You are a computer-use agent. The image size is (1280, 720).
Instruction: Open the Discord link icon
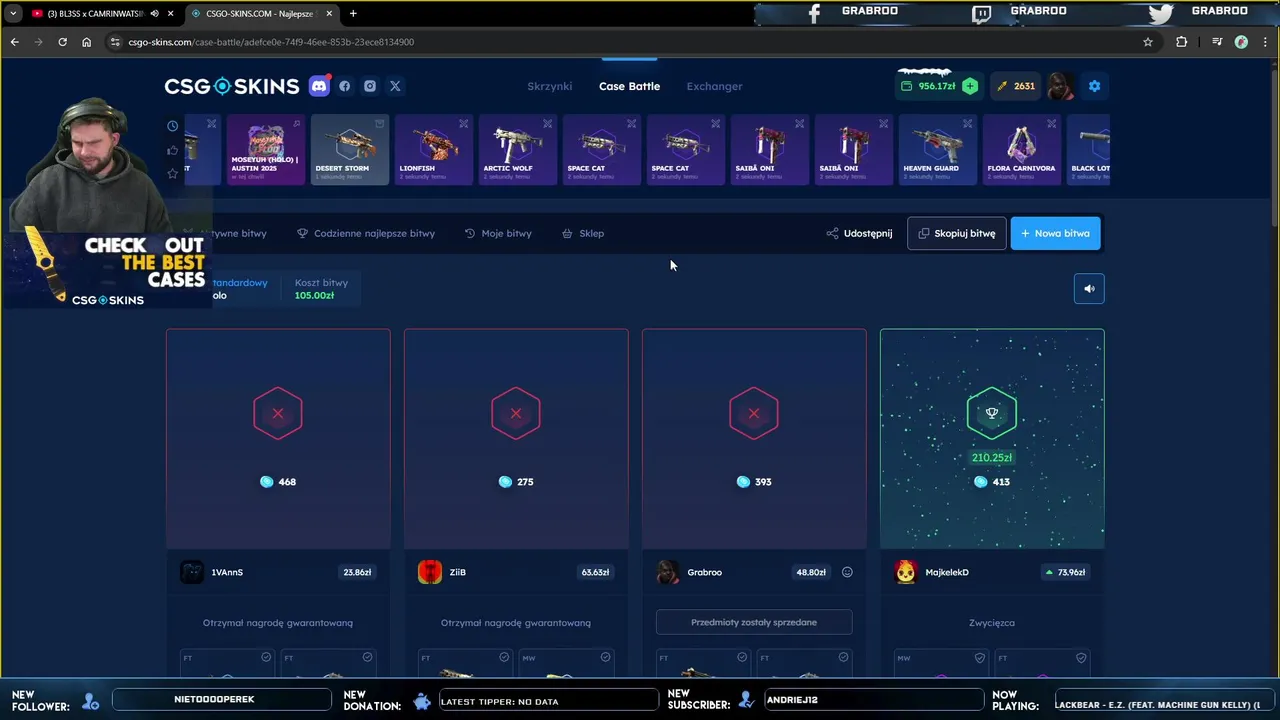coord(319,86)
